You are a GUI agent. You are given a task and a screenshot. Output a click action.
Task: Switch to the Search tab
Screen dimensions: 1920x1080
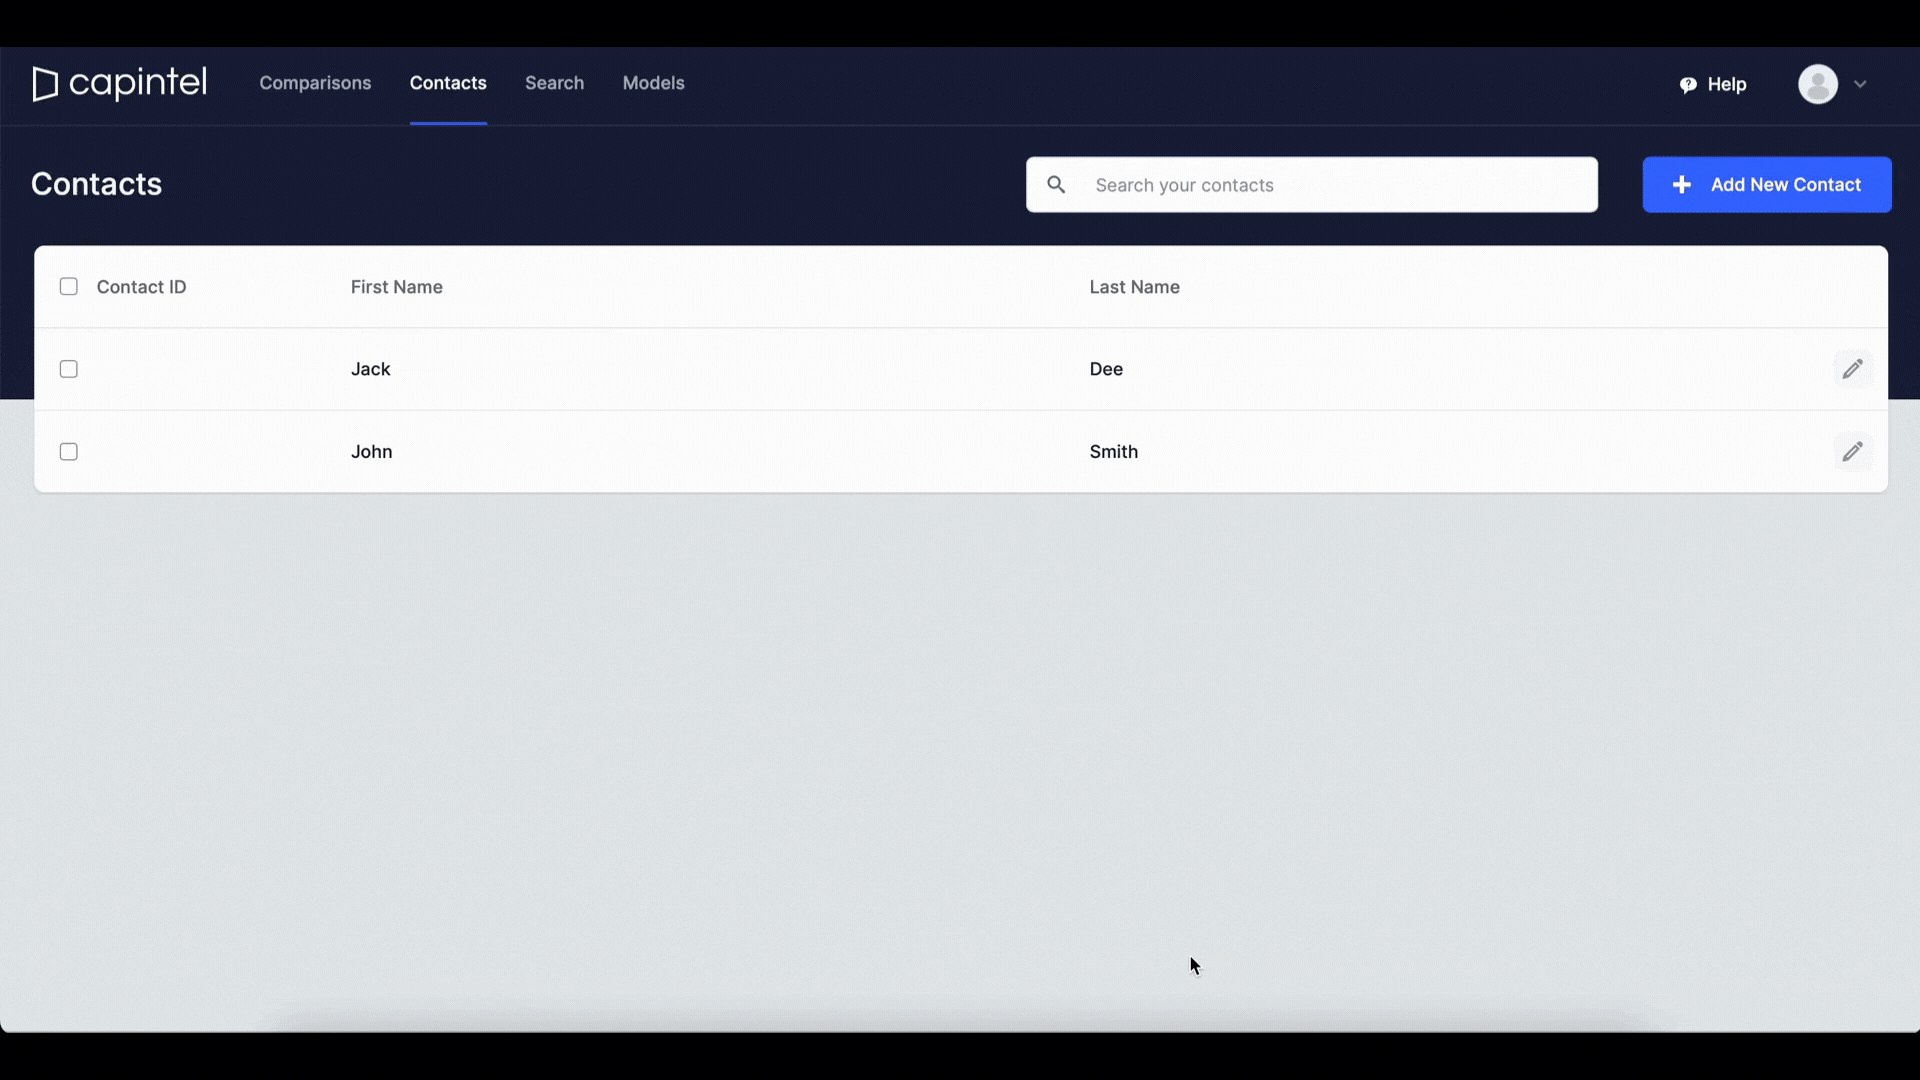tap(554, 83)
